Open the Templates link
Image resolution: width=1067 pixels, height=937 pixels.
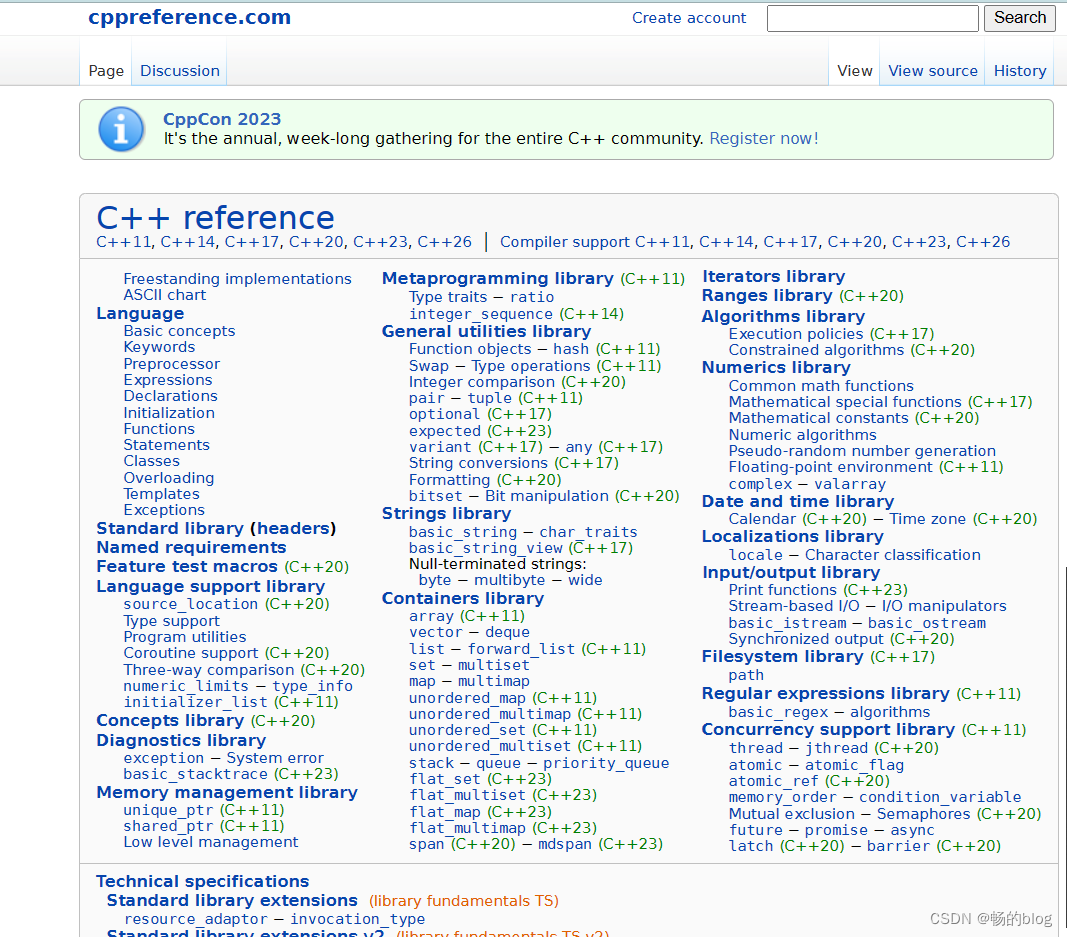(x=161, y=494)
